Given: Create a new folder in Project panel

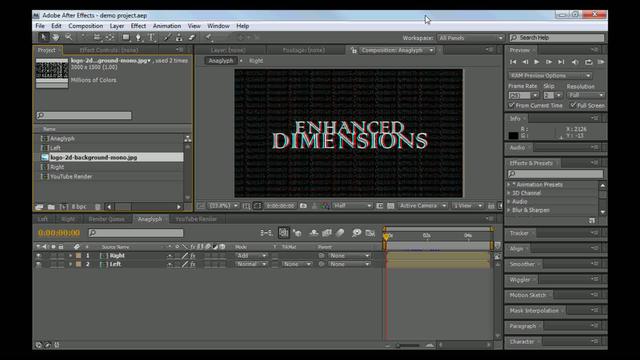Looking at the screenshot, I should click(51, 207).
